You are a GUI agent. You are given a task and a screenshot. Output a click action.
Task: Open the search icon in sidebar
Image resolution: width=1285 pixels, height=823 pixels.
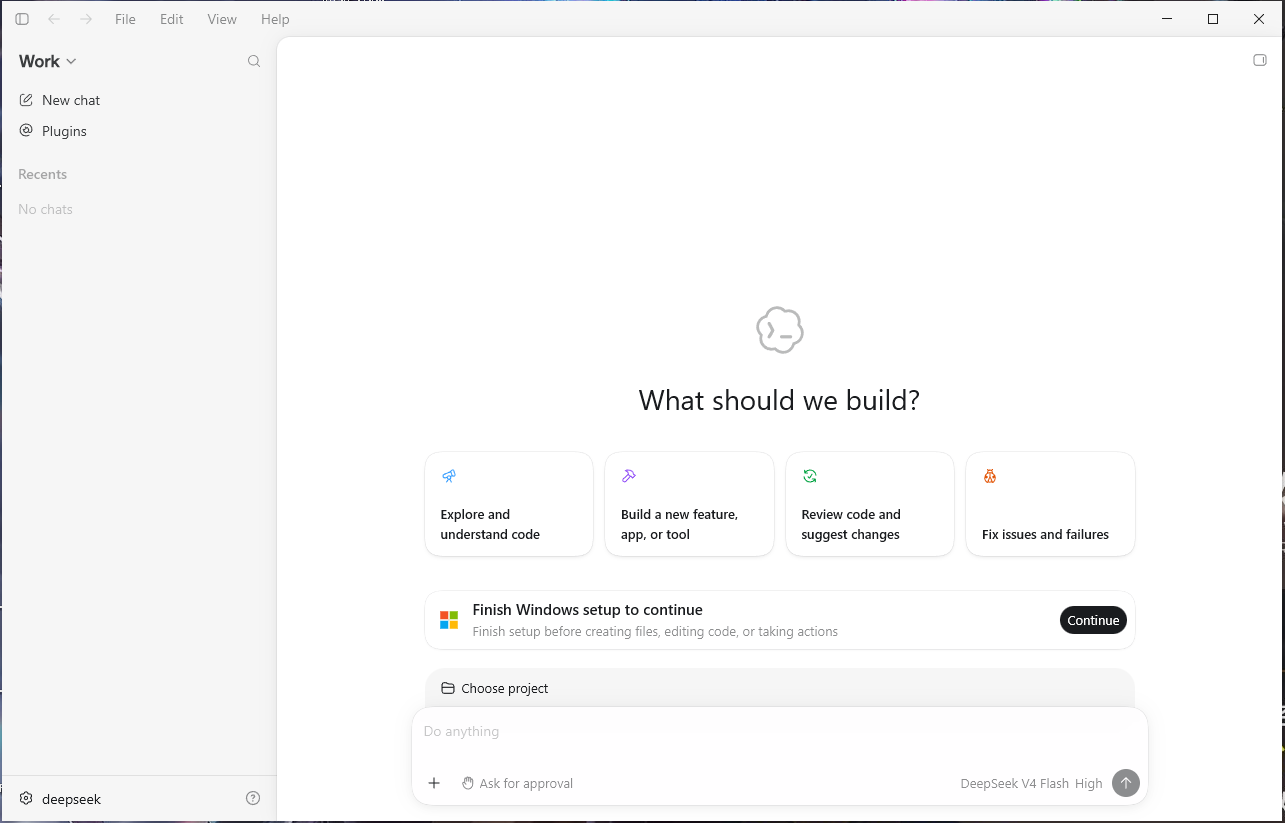[x=254, y=61]
